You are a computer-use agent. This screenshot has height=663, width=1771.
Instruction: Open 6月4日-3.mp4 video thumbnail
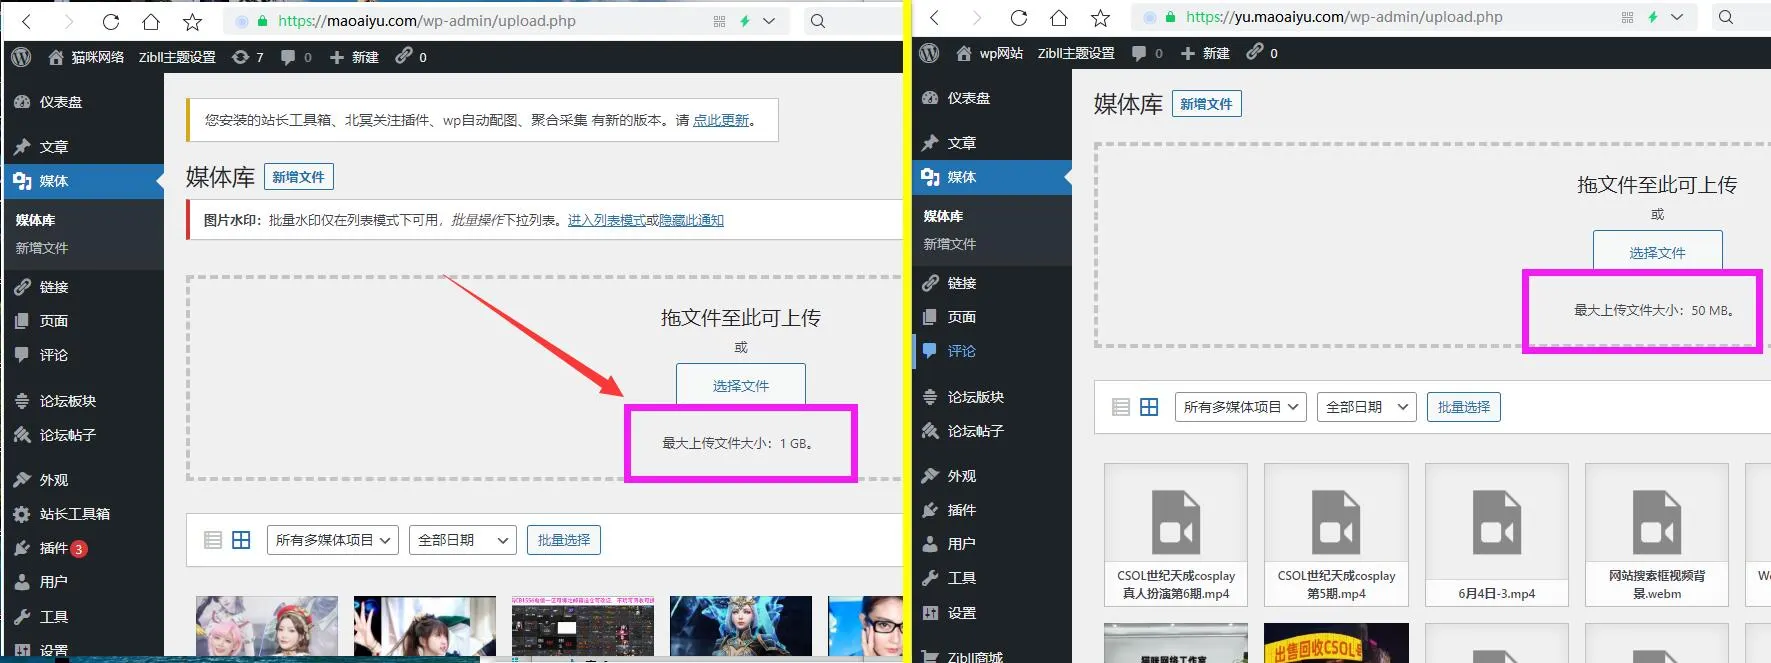(1496, 535)
